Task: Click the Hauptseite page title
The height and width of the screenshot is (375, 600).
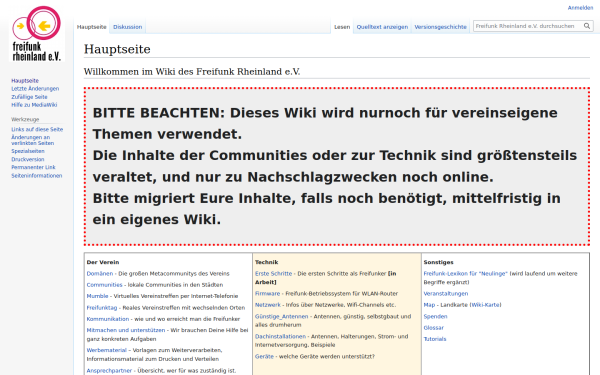Action: coord(117,49)
